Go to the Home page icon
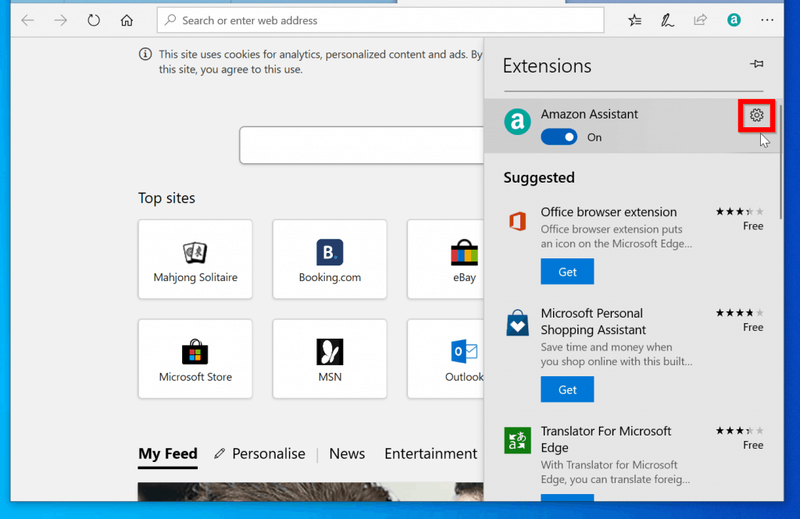This screenshot has height=519, width=800. [x=127, y=20]
